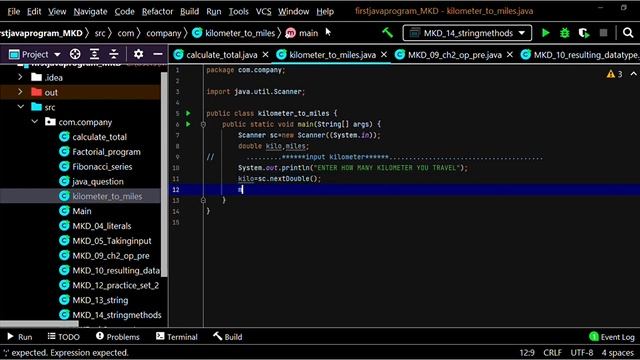Fold the main method block marker
The height and width of the screenshot is (360, 640).
coord(203,124)
